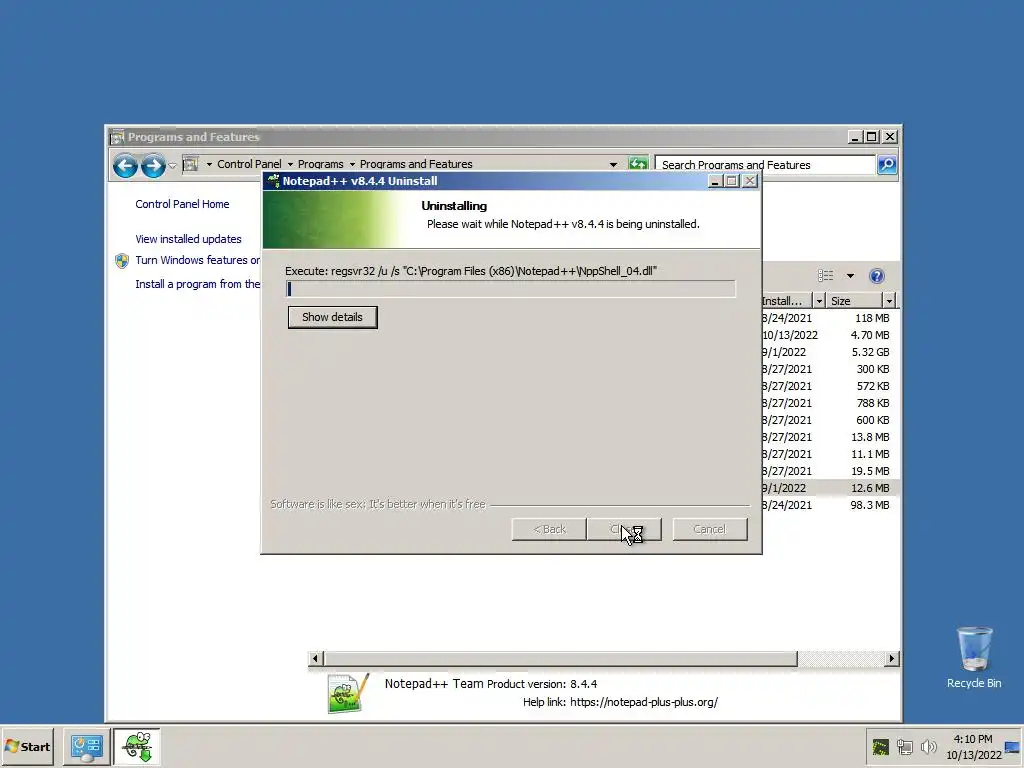1024x768 pixels.
Task: Open the Size column filter dropdown
Action: [889, 300]
